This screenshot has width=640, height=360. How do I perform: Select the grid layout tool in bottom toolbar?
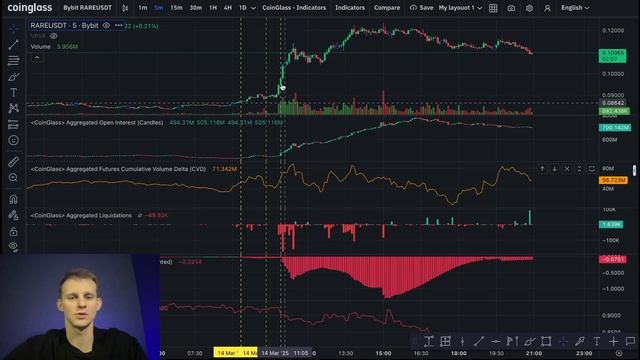[x=445, y=341]
